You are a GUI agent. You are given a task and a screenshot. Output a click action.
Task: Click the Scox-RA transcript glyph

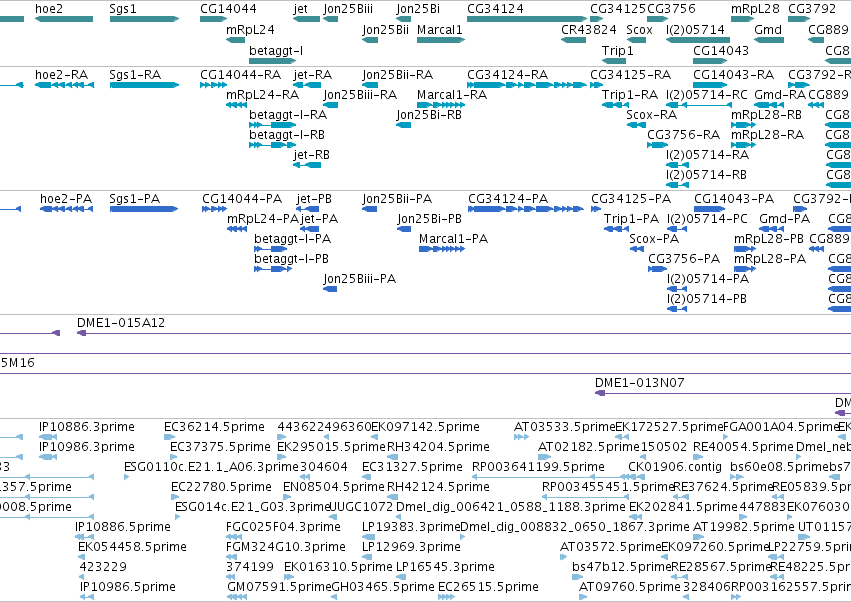[x=636, y=125]
